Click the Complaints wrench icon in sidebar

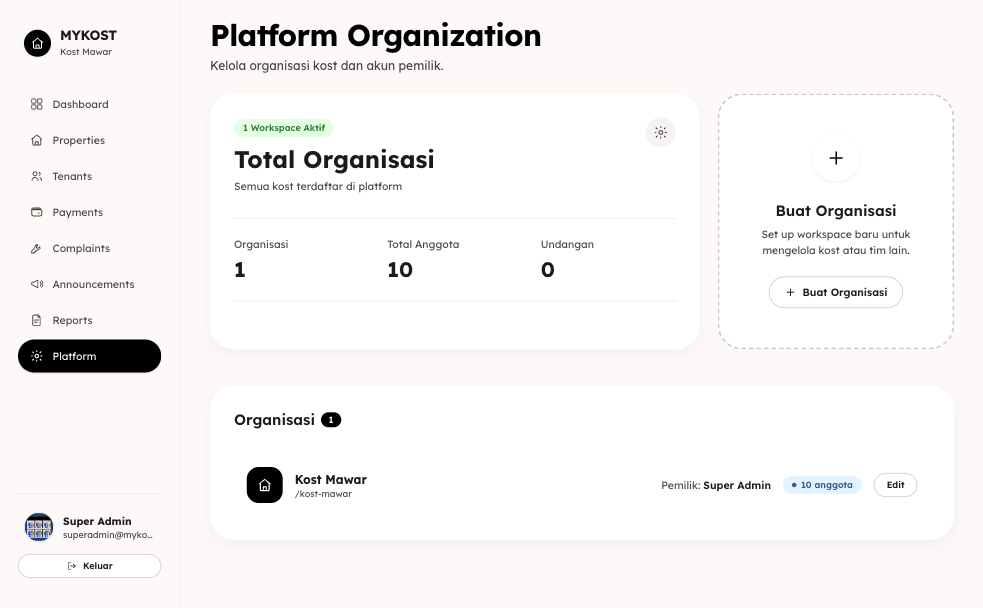37,248
